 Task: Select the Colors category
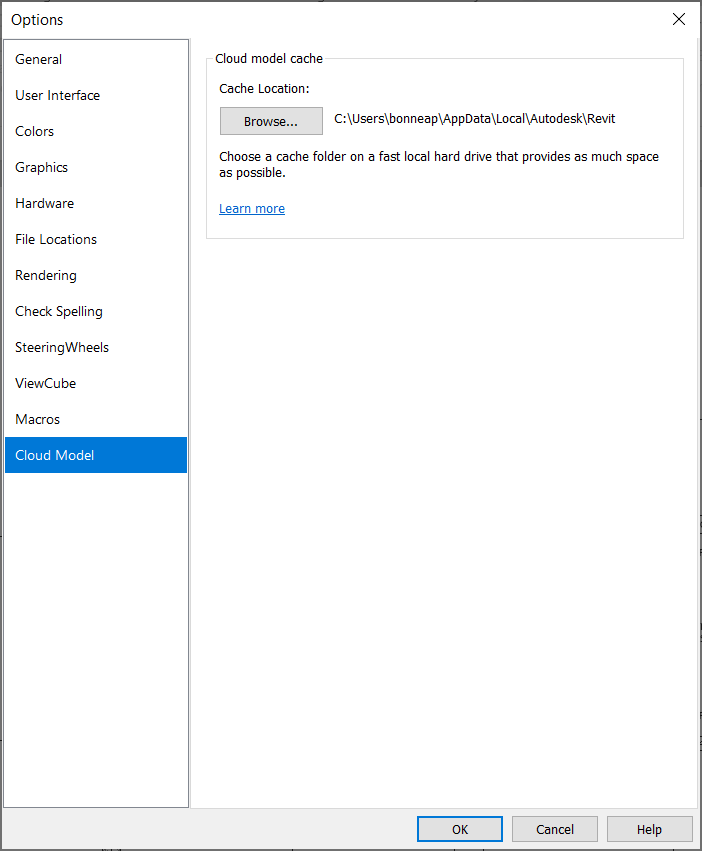click(35, 131)
